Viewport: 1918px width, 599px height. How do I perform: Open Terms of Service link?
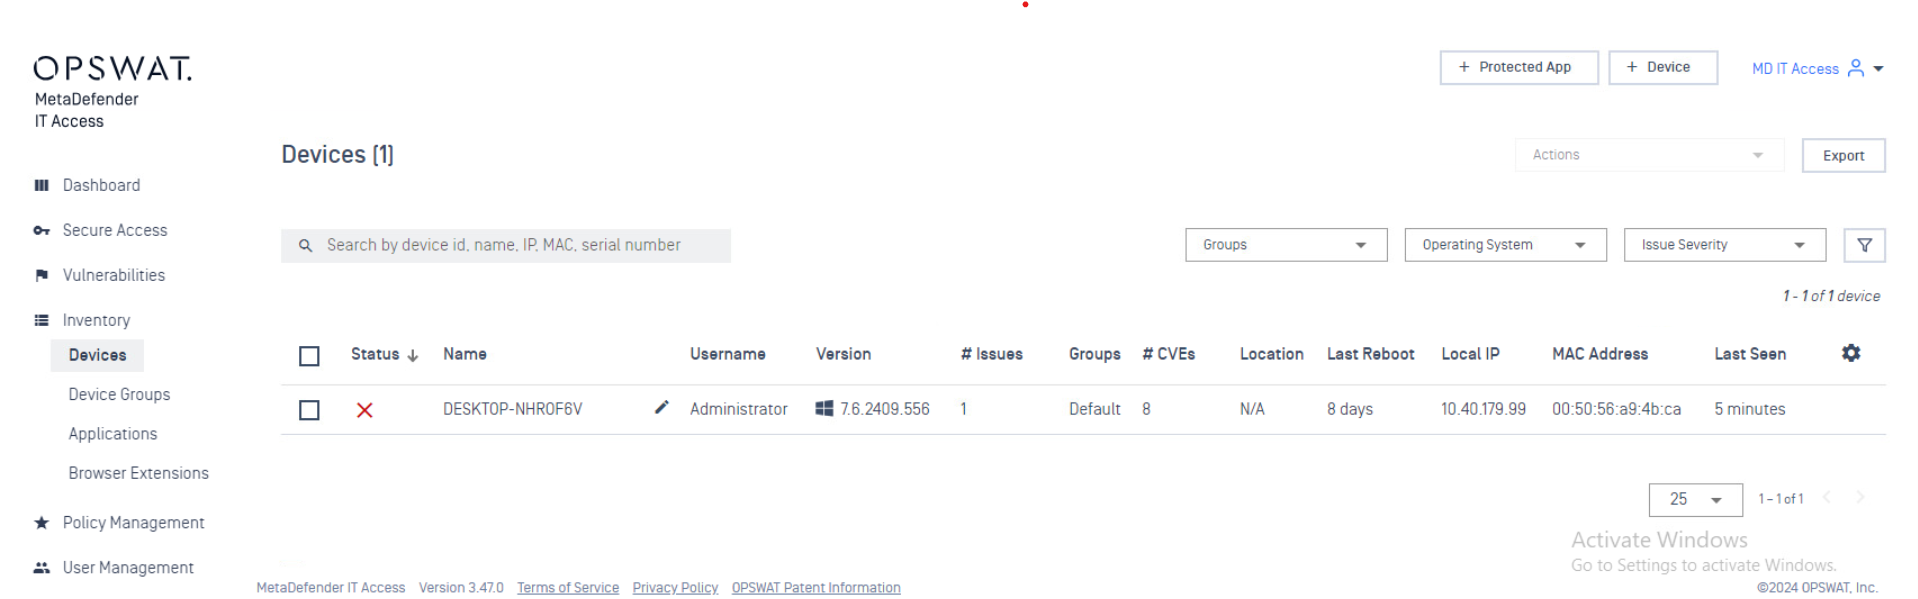pyautogui.click(x=568, y=588)
